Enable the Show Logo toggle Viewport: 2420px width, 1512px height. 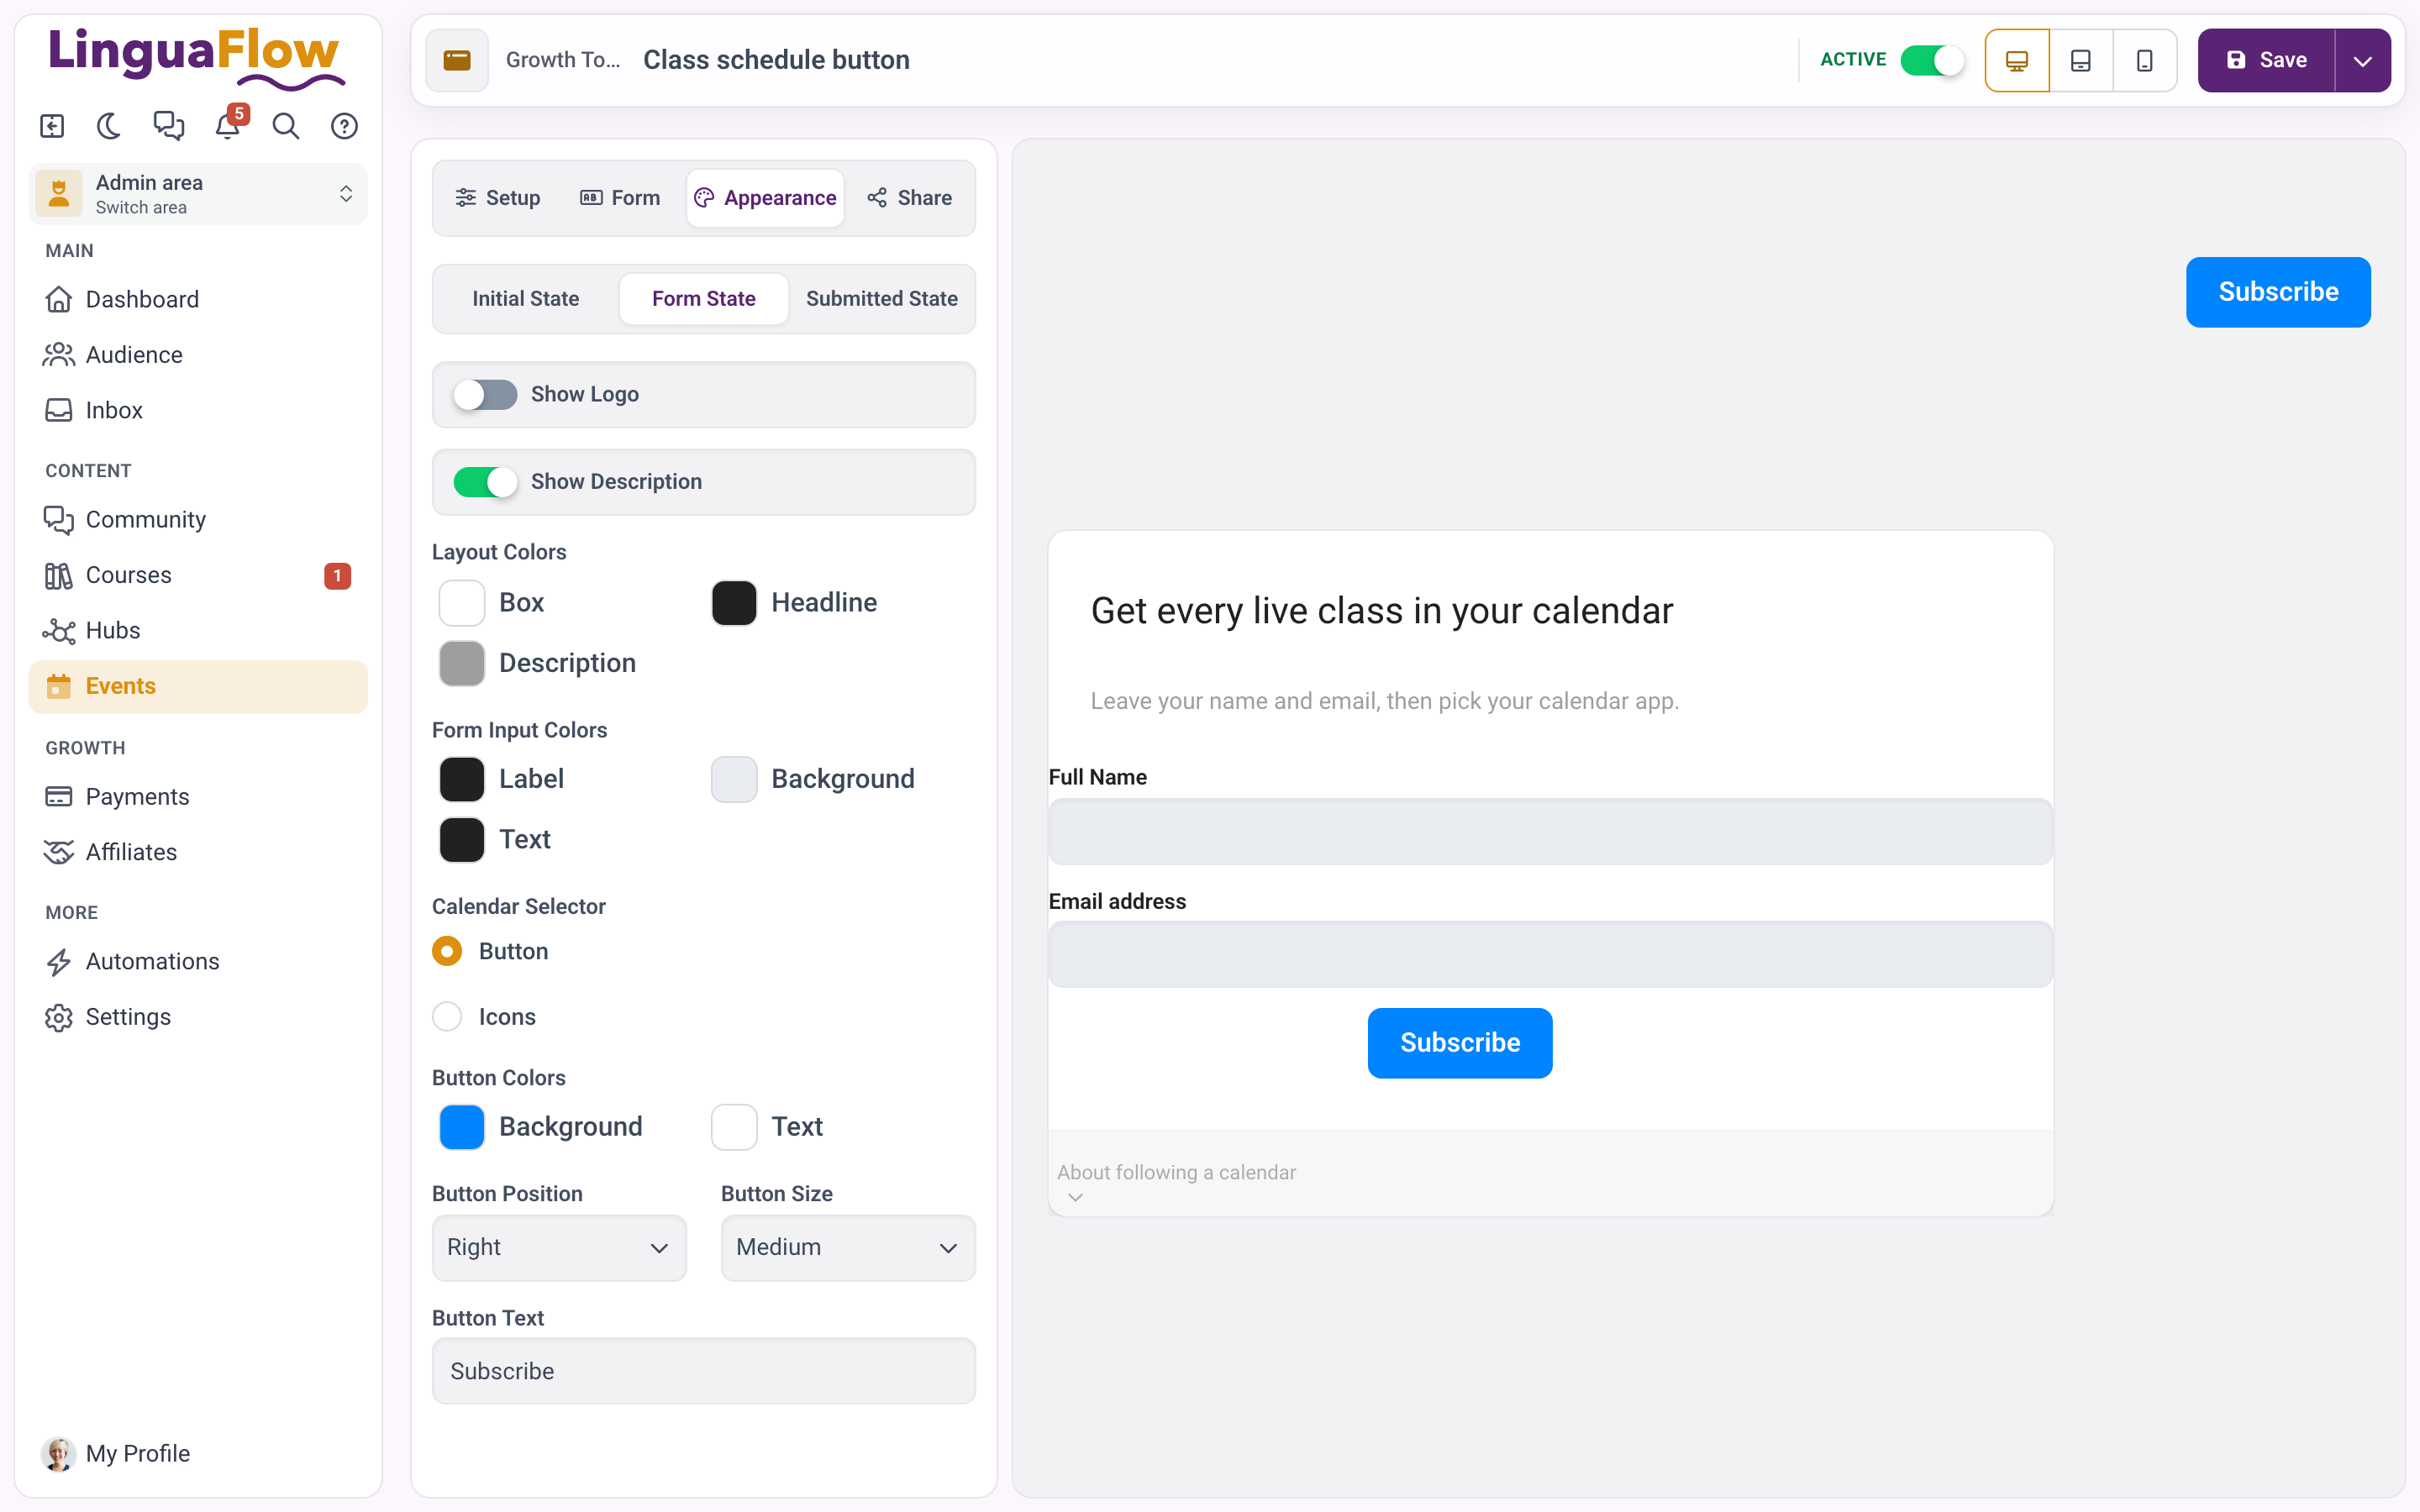coord(485,395)
